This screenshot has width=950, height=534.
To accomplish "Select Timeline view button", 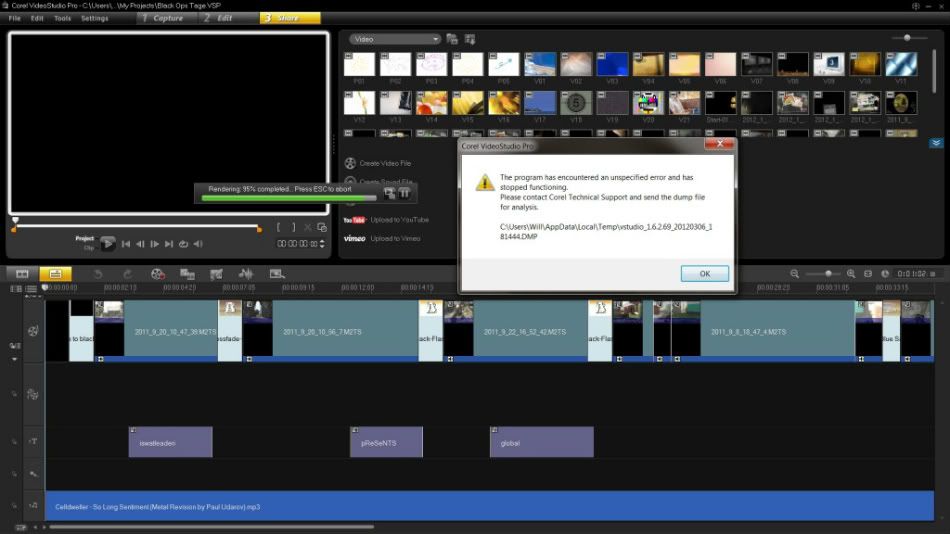I will 55,273.
